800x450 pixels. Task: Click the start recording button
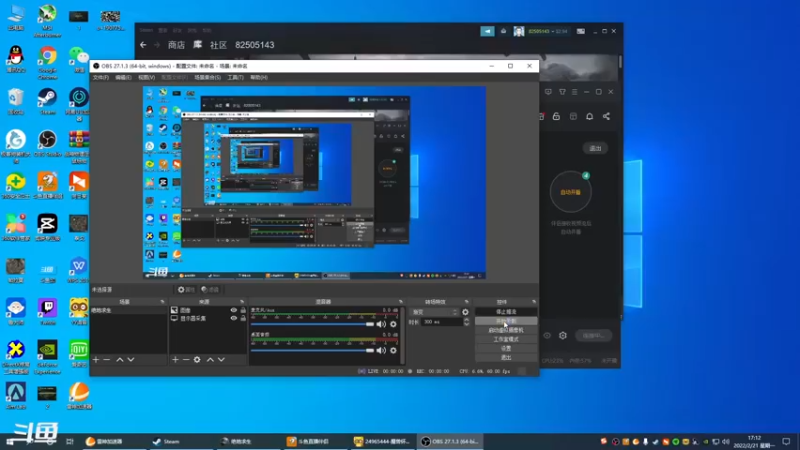click(x=506, y=321)
